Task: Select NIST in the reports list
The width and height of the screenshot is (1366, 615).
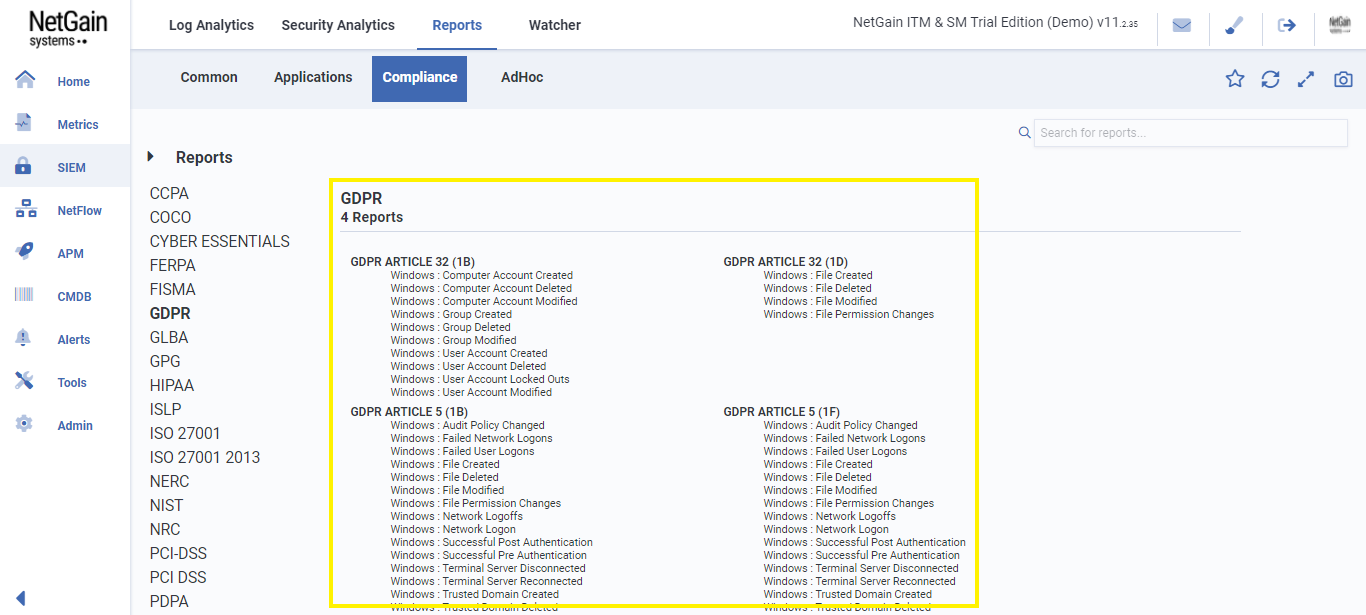Action: point(167,505)
